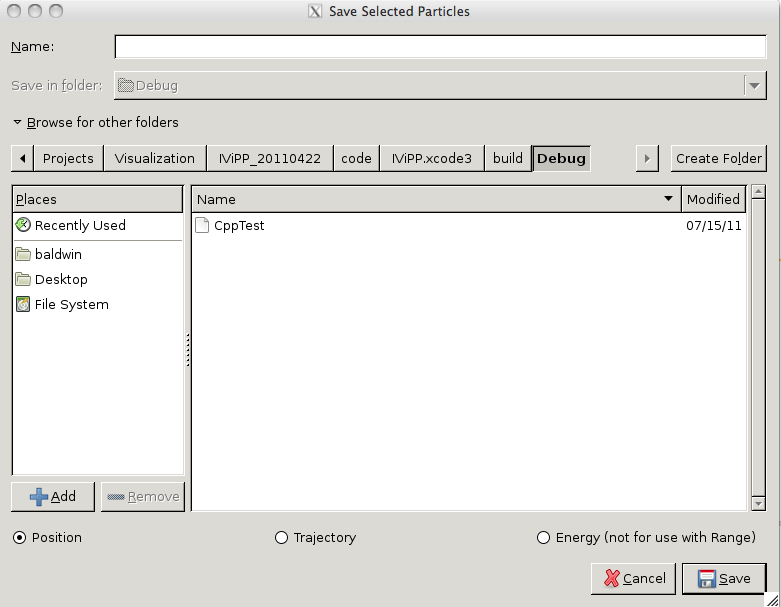Image resolution: width=781 pixels, height=607 pixels.
Task: Select the CppTest file
Action: [469, 226]
